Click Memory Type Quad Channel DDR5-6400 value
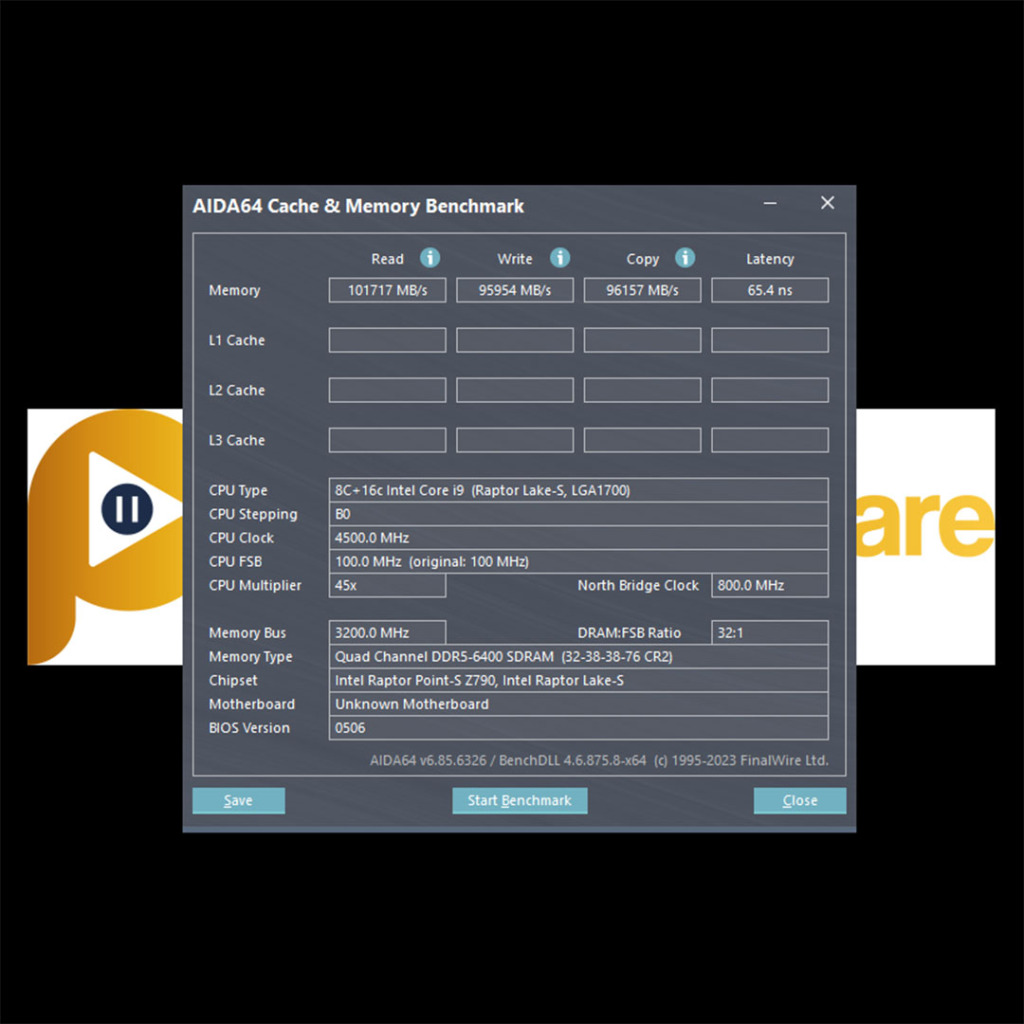The width and height of the screenshot is (1024, 1024). 579,656
